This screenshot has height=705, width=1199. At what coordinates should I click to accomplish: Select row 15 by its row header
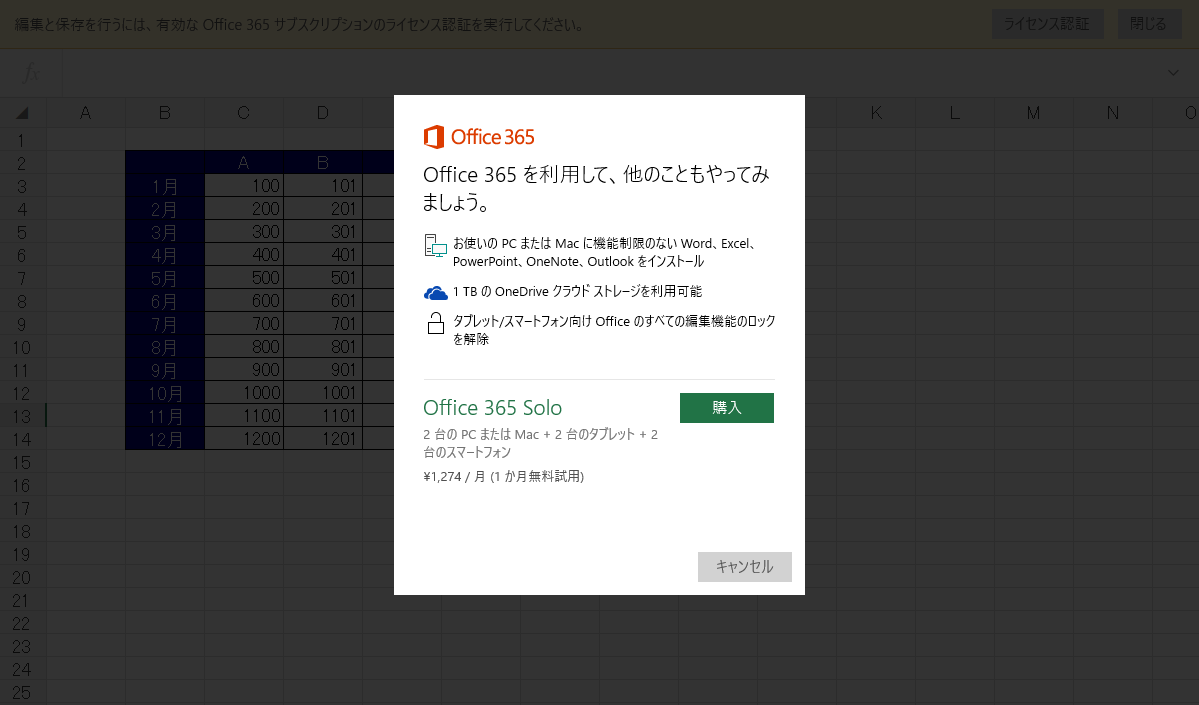click(22, 463)
